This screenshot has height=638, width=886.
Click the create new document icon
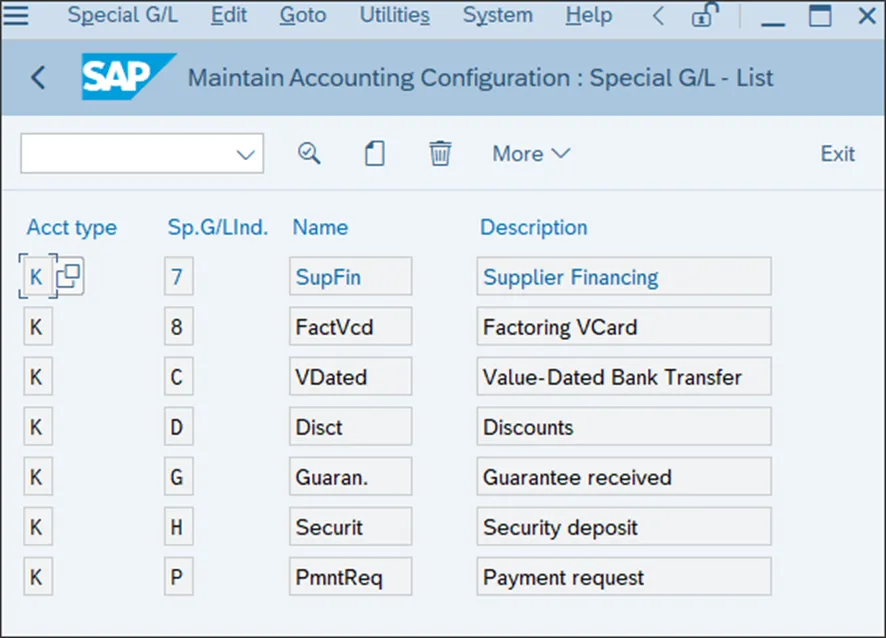click(375, 153)
